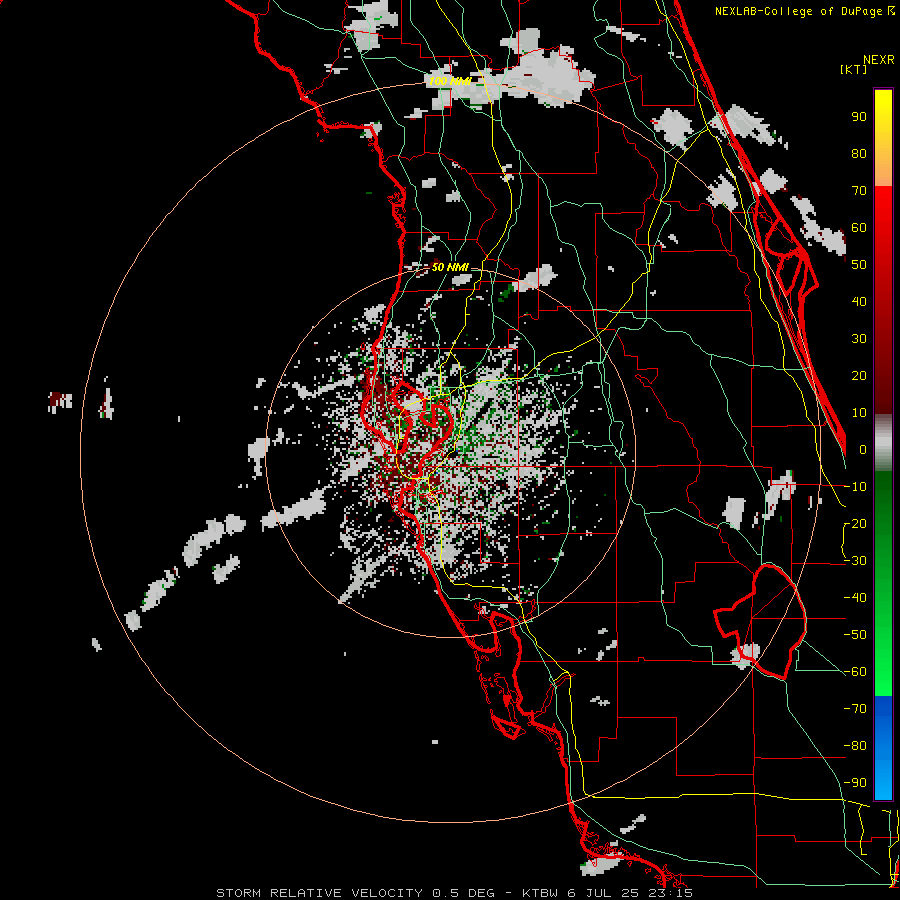The width and height of the screenshot is (900, 900).
Task: Click the NEXR label above the color scale
Action: [879, 60]
